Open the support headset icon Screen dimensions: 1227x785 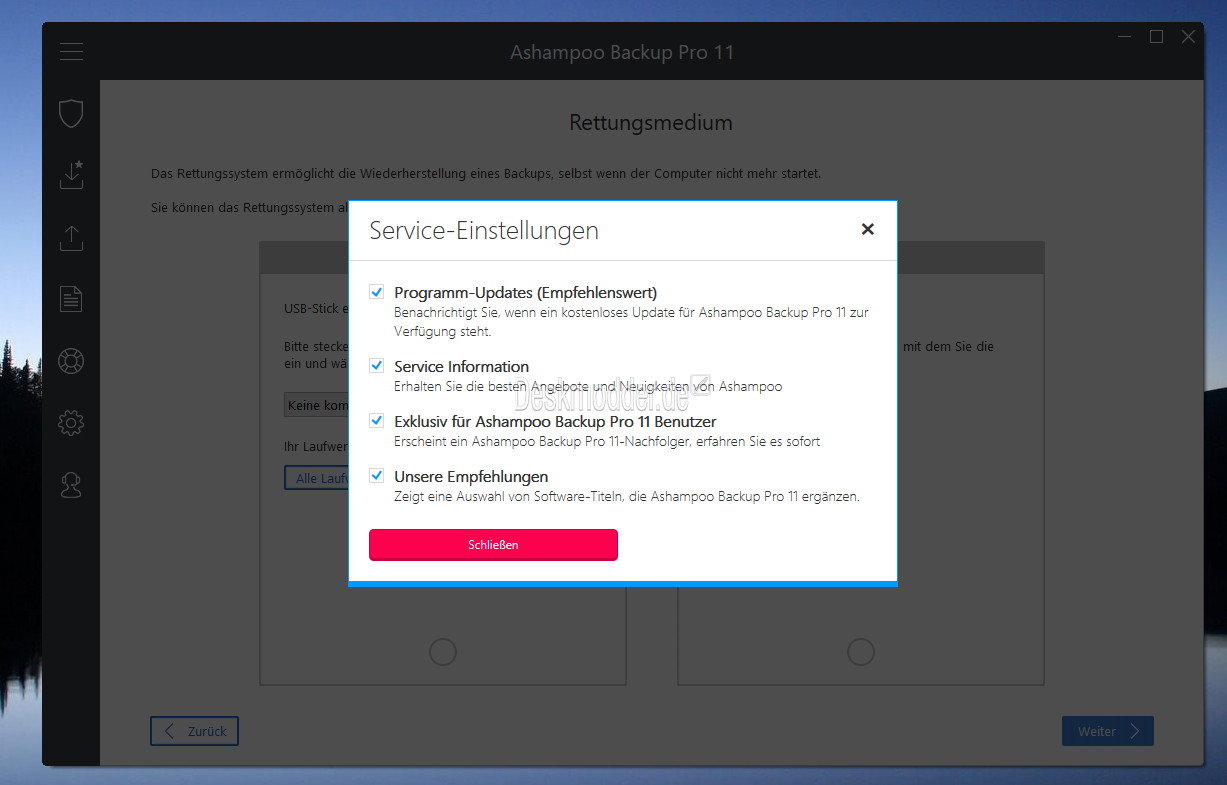pos(71,485)
